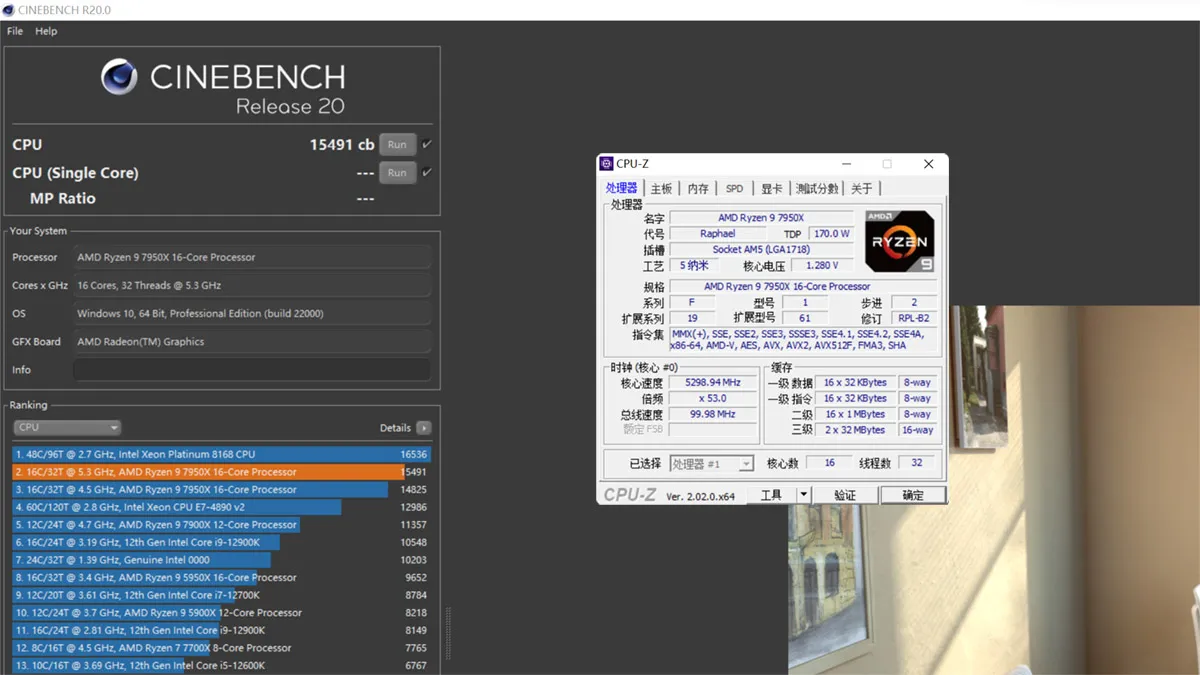This screenshot has height=675, width=1200.
Task: Select ranking row Ryzen 7 7700X 8-Core
Action: coord(222,648)
